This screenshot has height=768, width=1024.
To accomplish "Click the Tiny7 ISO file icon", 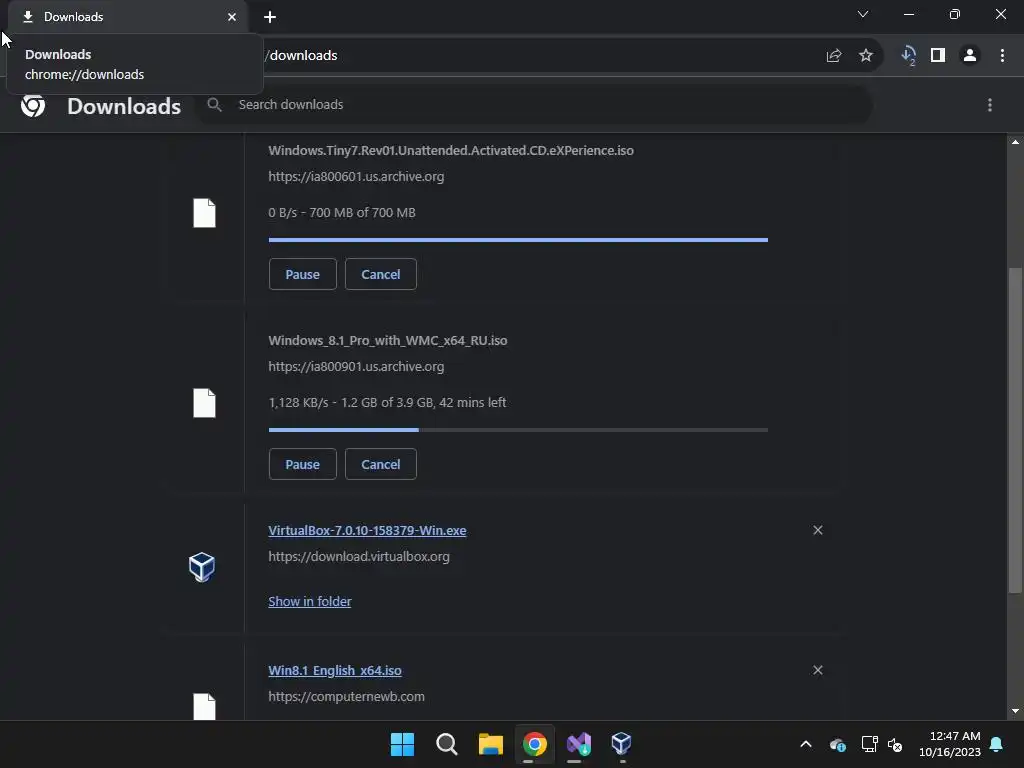I will [x=204, y=213].
